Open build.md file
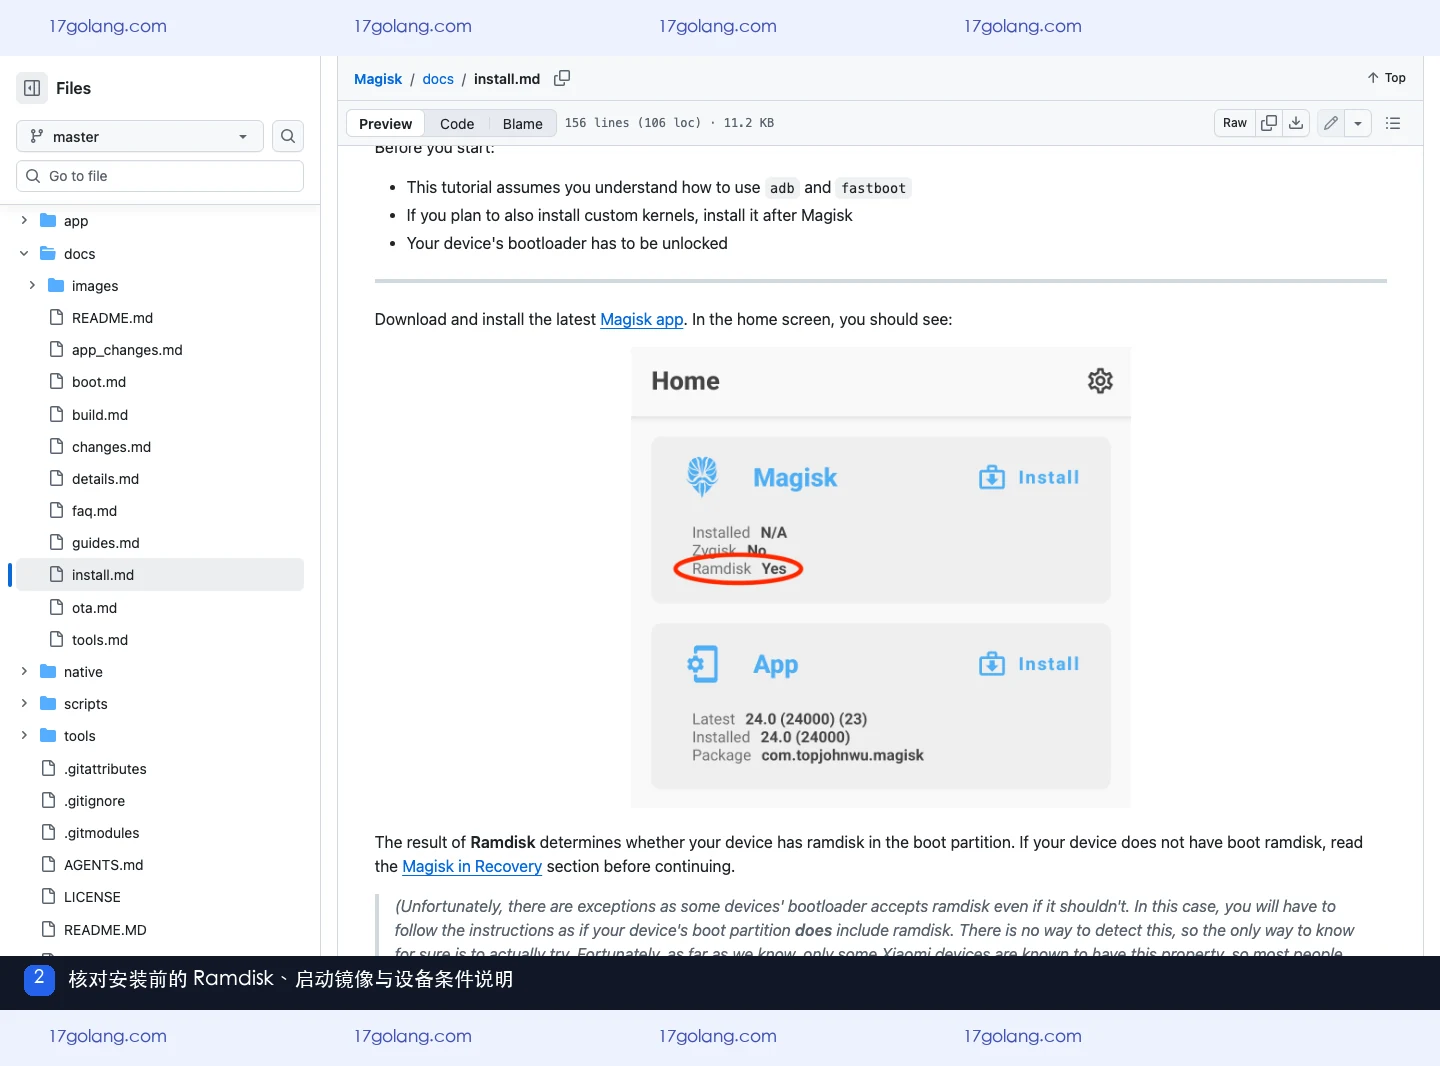This screenshot has height=1066, width=1440. [100, 415]
